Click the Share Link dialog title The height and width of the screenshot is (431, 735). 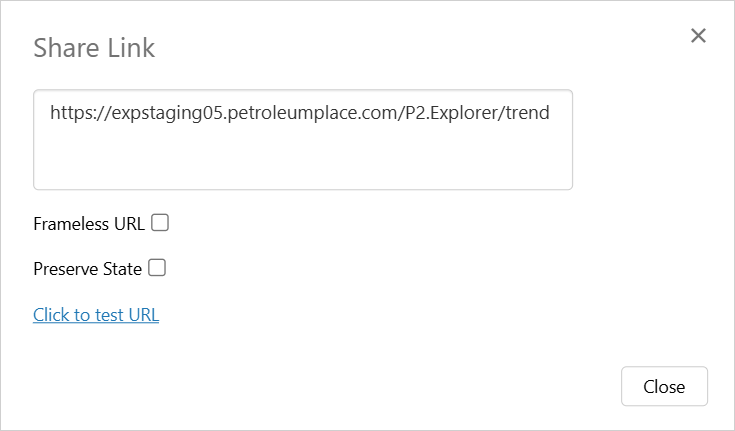(94, 48)
